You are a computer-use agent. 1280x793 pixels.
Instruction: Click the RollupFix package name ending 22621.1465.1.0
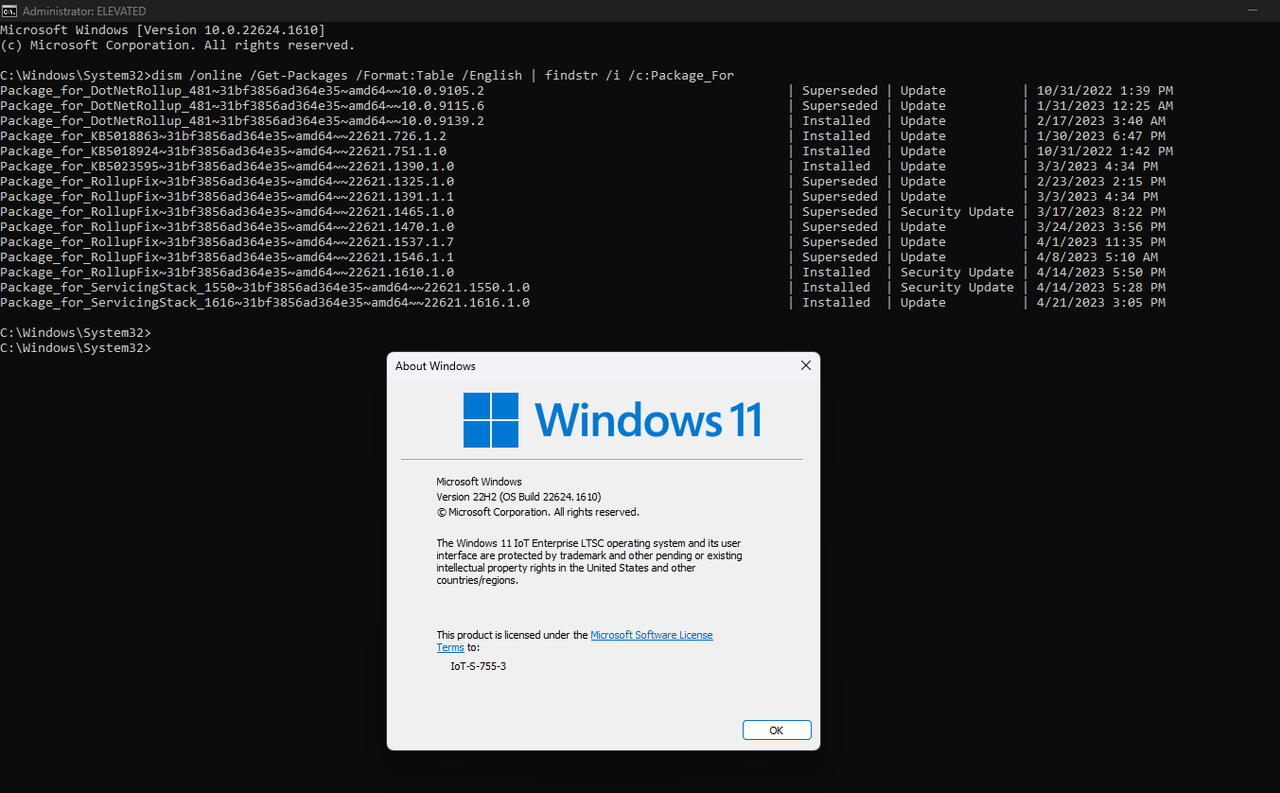(227, 211)
